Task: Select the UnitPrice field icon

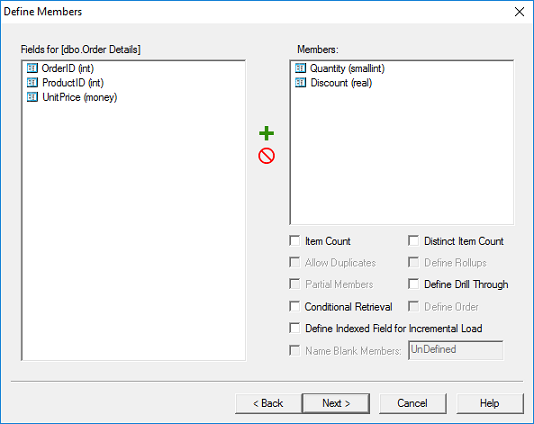Action: click(32, 97)
